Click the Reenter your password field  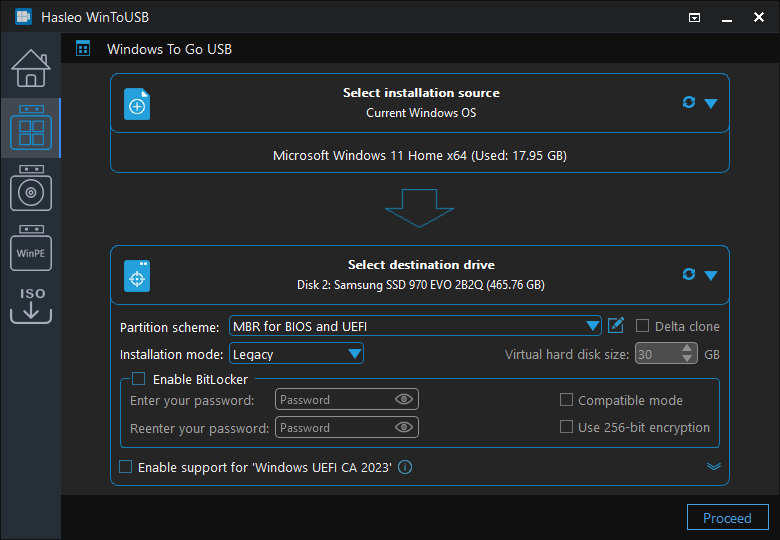(x=347, y=427)
